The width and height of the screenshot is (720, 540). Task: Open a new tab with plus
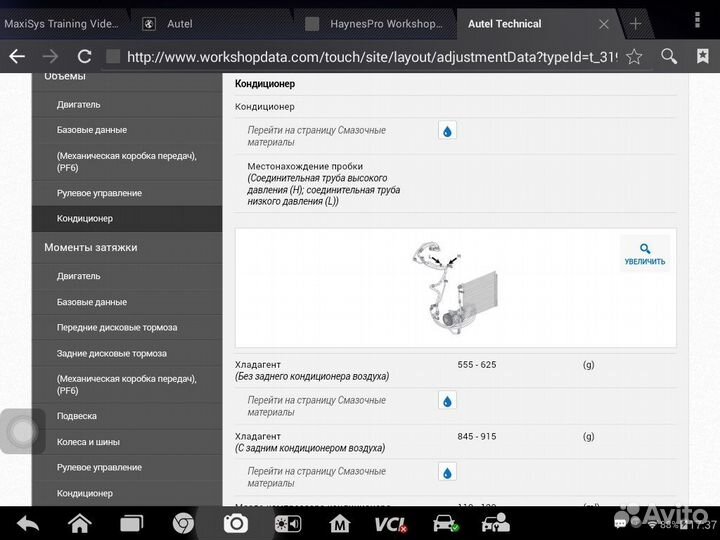pyautogui.click(x=636, y=24)
